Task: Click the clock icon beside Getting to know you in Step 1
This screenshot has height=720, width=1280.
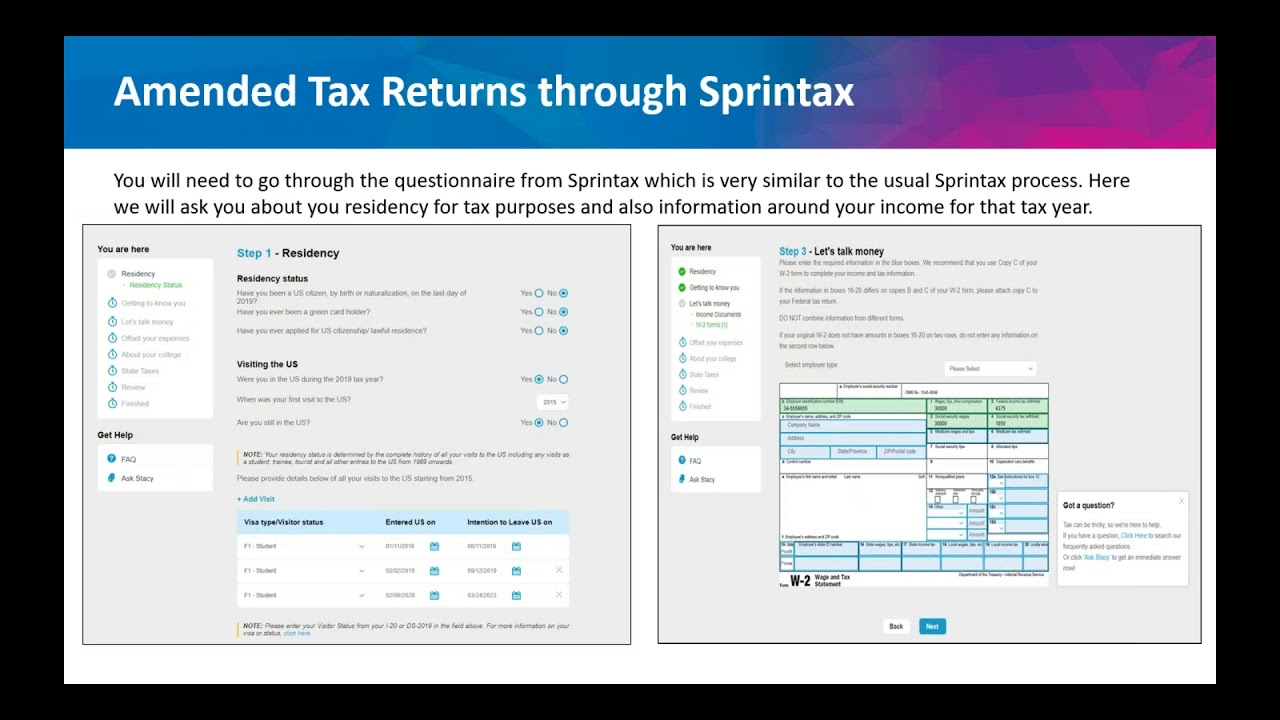Action: coord(112,303)
